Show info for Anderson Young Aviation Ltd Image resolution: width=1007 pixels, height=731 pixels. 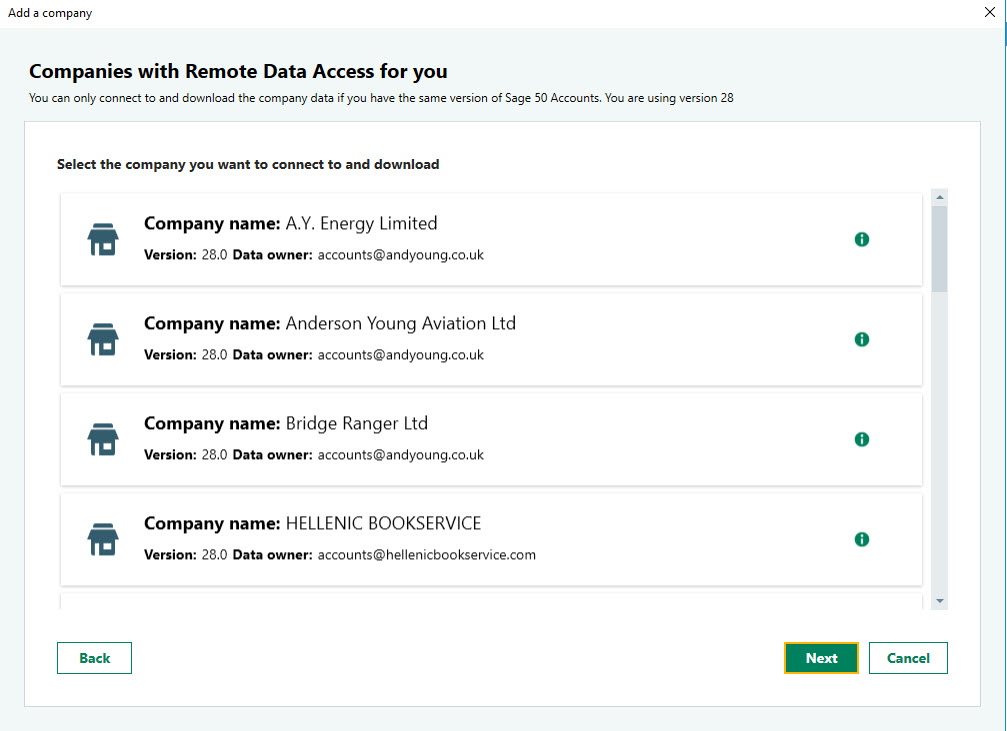click(x=861, y=339)
